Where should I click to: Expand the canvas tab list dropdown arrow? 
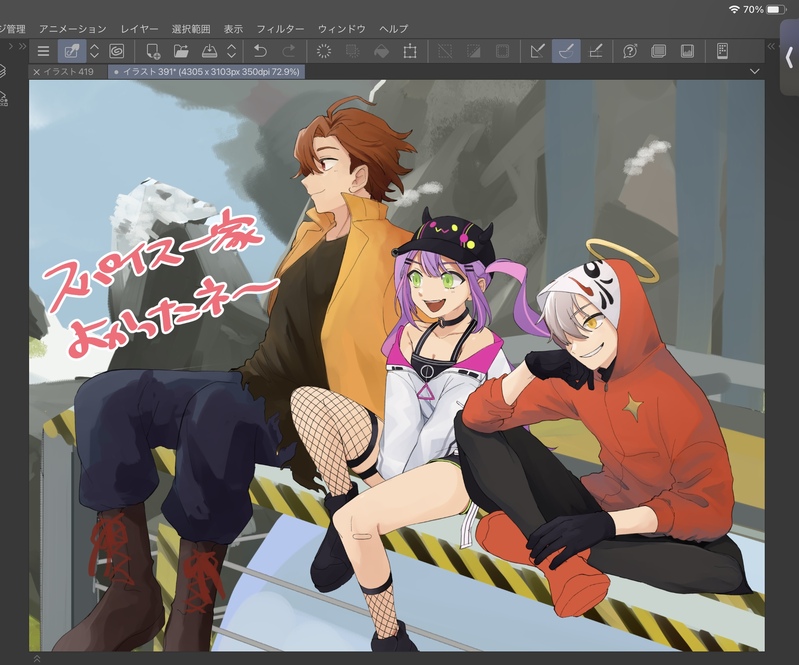pos(755,71)
